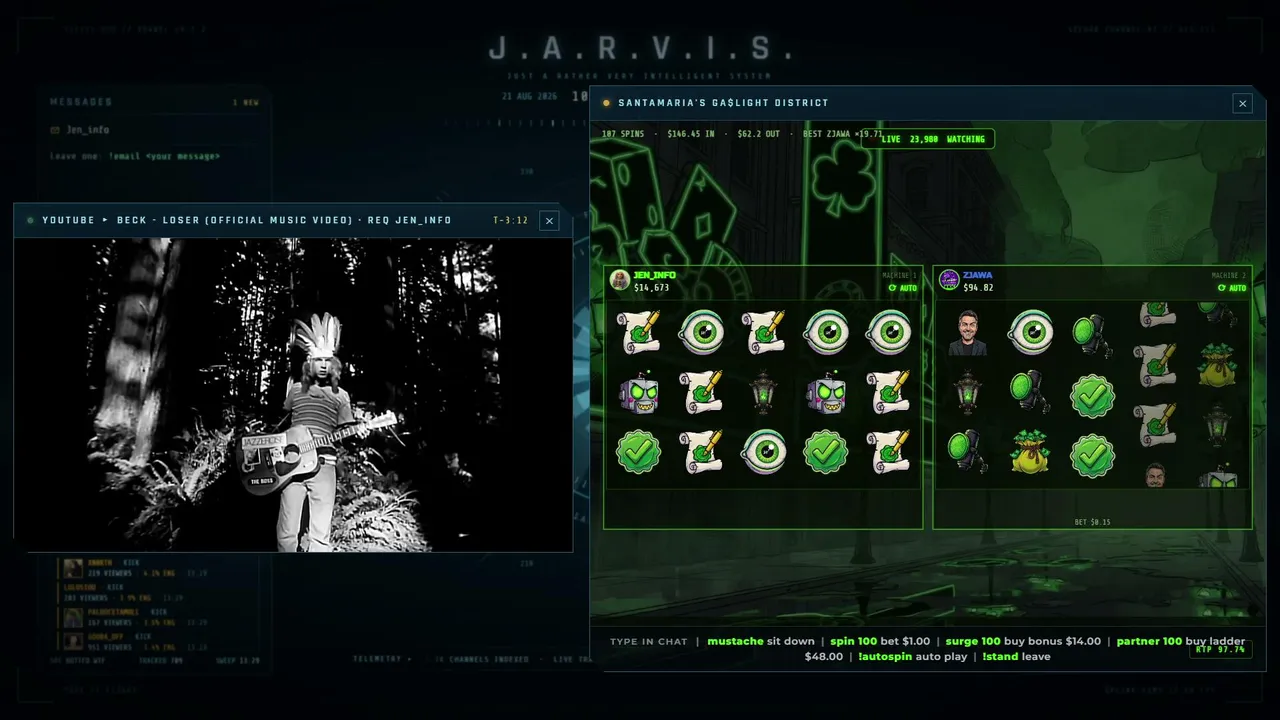Click the BET $0.15 label under ZJAWA's reels

click(x=1092, y=522)
